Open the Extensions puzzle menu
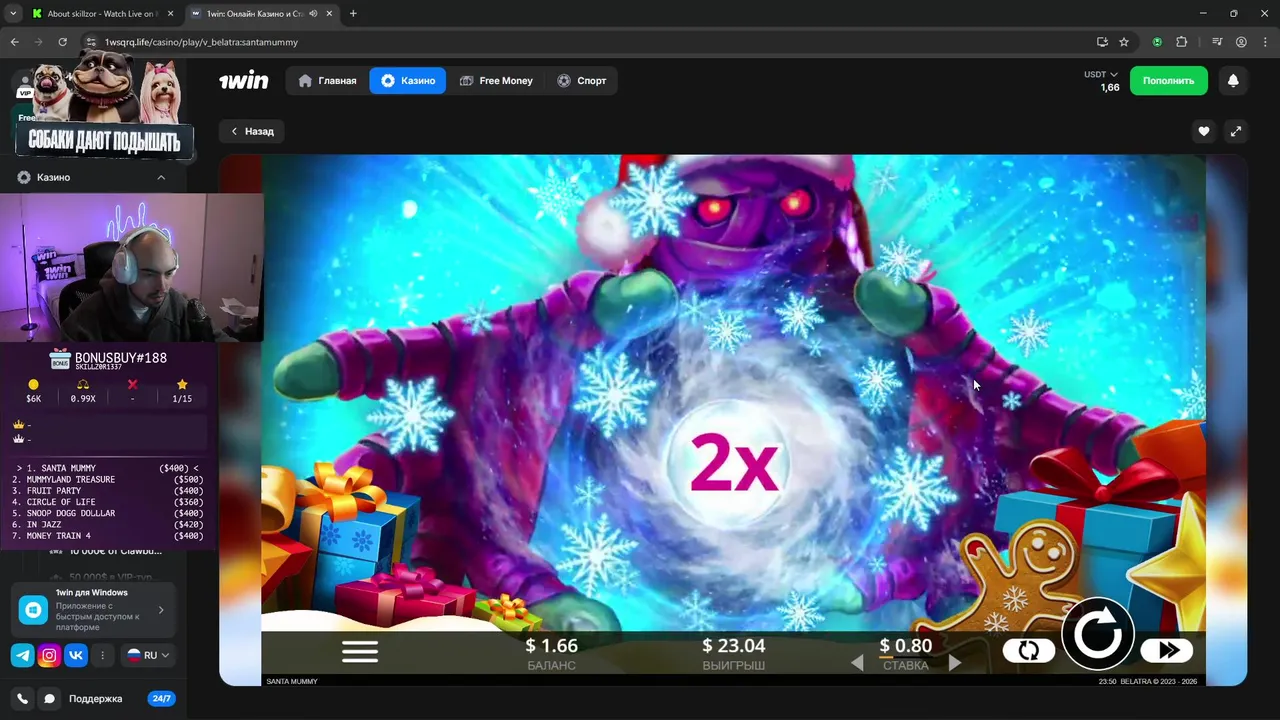Image resolution: width=1280 pixels, height=720 pixels. point(1182,42)
